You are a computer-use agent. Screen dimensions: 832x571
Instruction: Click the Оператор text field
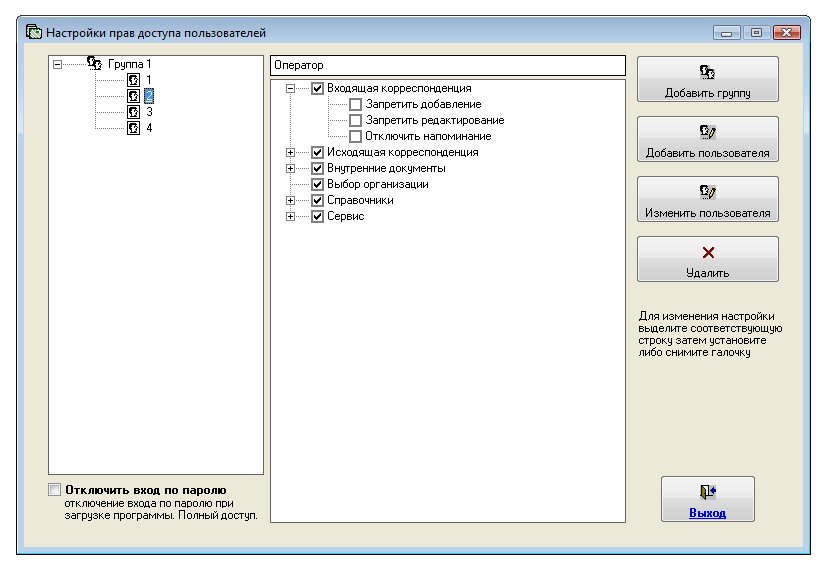[x=447, y=65]
